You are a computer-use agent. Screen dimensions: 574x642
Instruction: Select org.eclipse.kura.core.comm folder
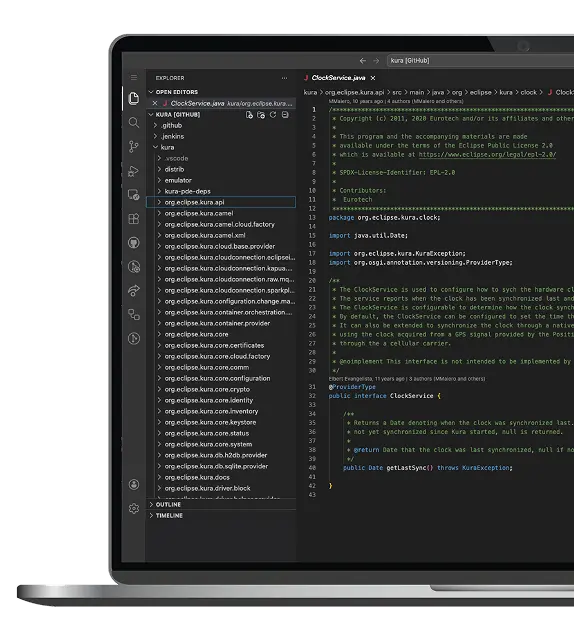pos(221,367)
